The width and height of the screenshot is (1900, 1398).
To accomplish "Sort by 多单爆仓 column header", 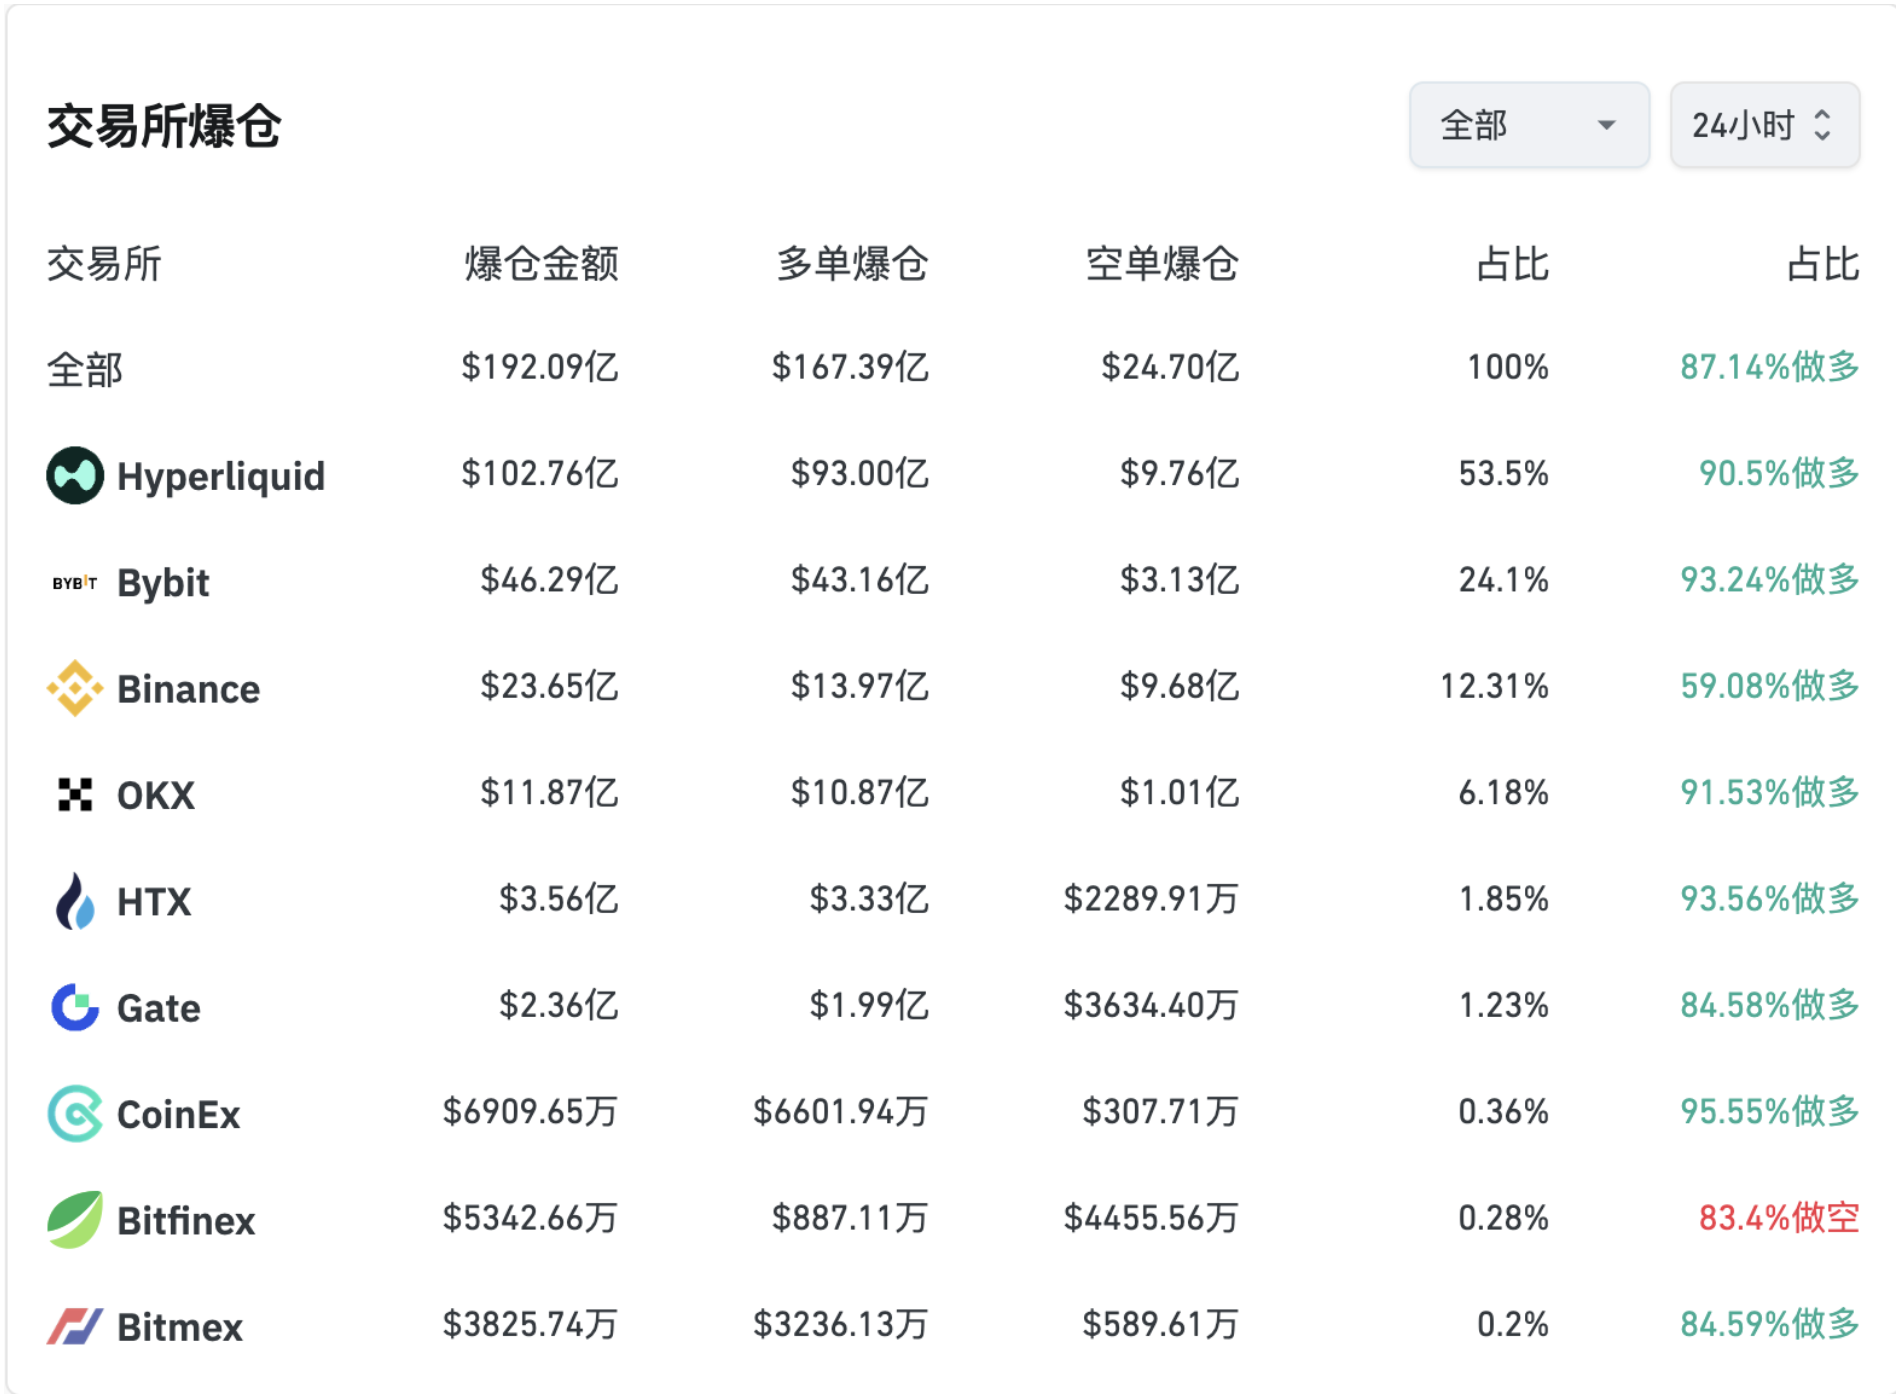I will pyautogui.click(x=852, y=264).
